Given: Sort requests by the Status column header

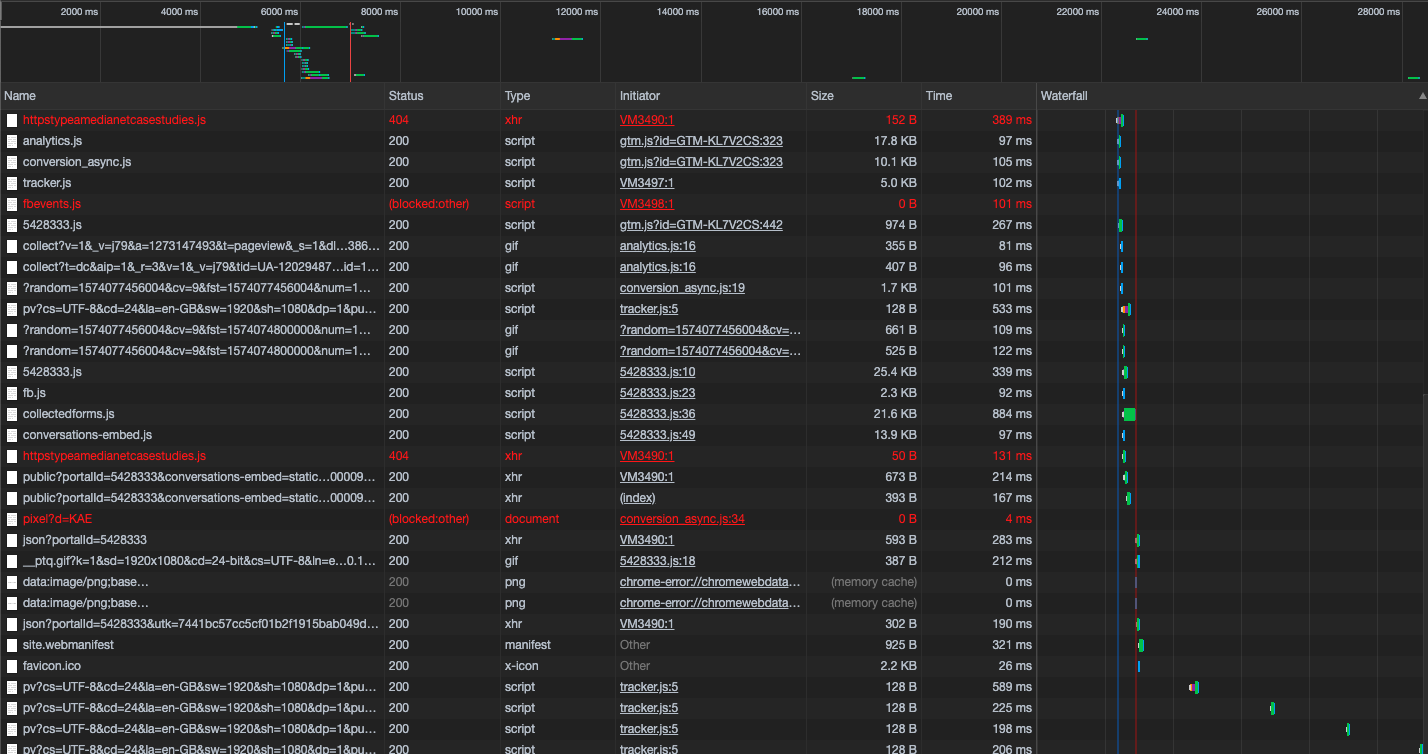Looking at the screenshot, I should [x=443, y=96].
